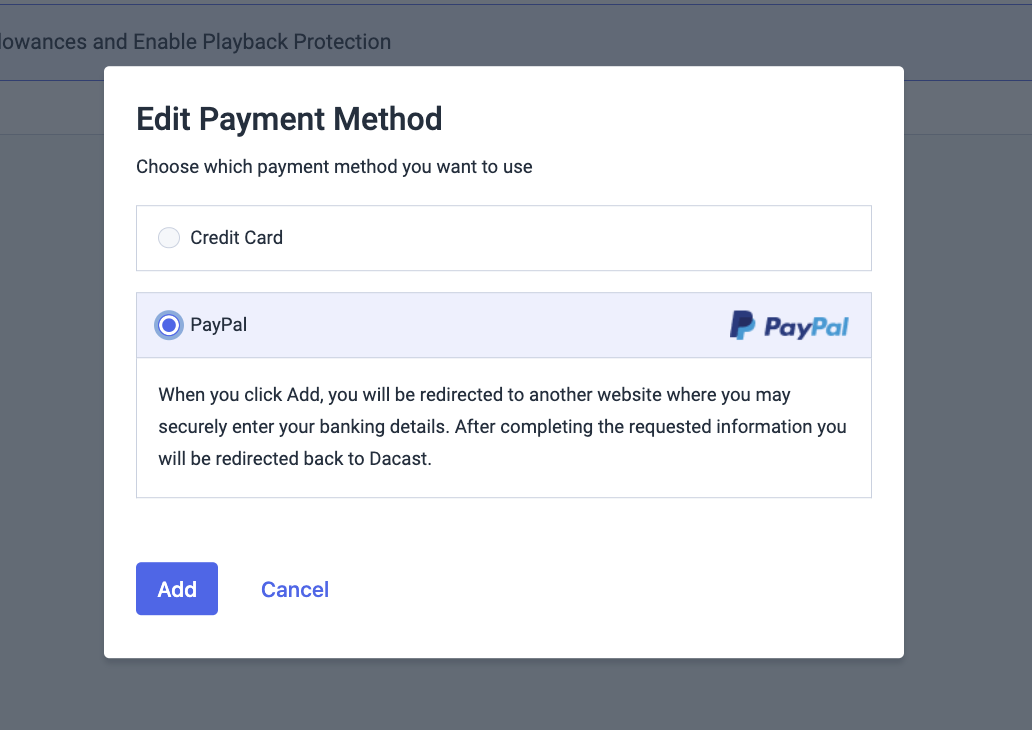This screenshot has height=730, width=1032.
Task: Click 'requested information you' in the PayPal description
Action: pos(737,427)
